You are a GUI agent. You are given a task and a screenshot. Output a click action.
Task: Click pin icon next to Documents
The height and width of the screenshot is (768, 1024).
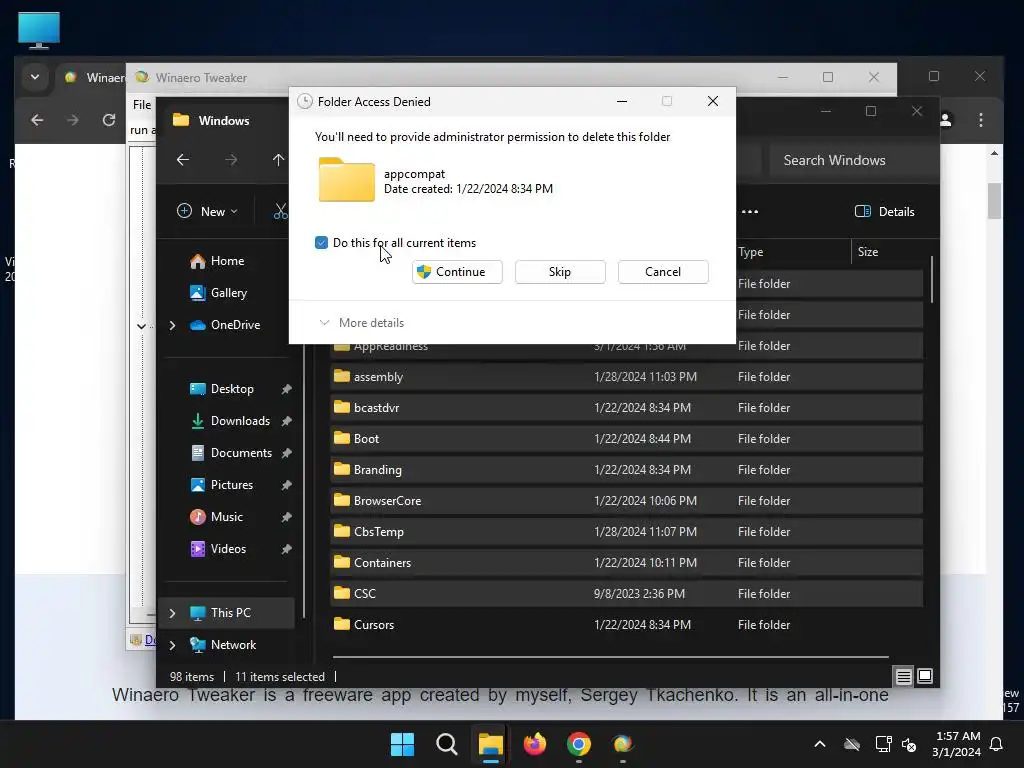click(x=286, y=453)
